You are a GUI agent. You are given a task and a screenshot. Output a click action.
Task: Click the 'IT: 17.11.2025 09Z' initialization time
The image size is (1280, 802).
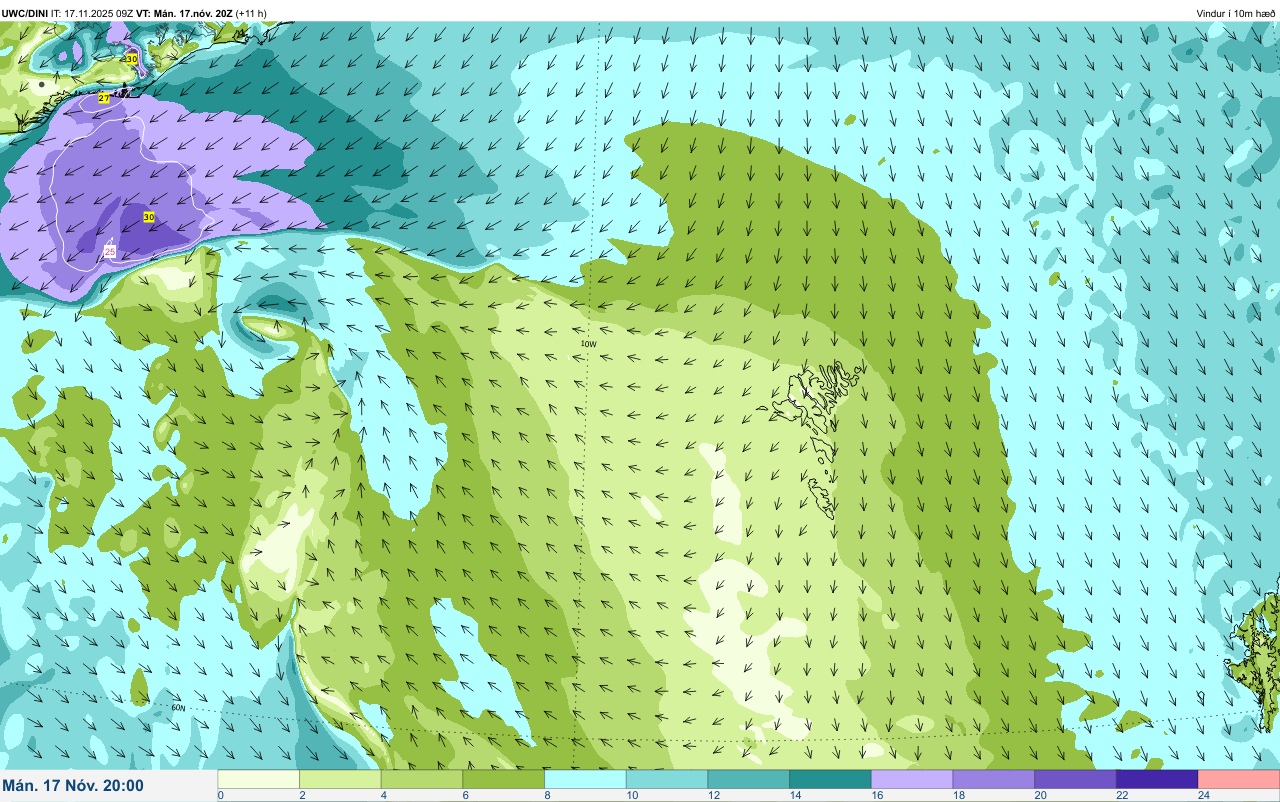(92, 13)
